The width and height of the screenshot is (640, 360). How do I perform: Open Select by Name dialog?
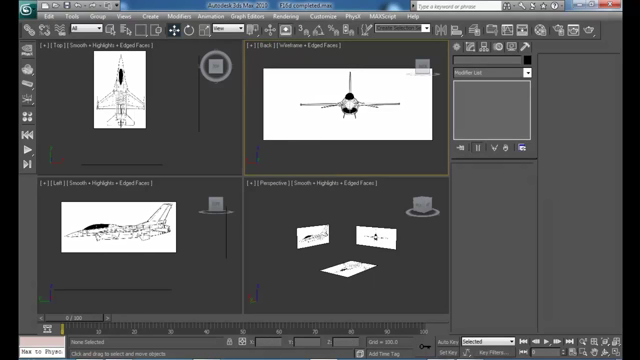pyautogui.click(x=126, y=30)
